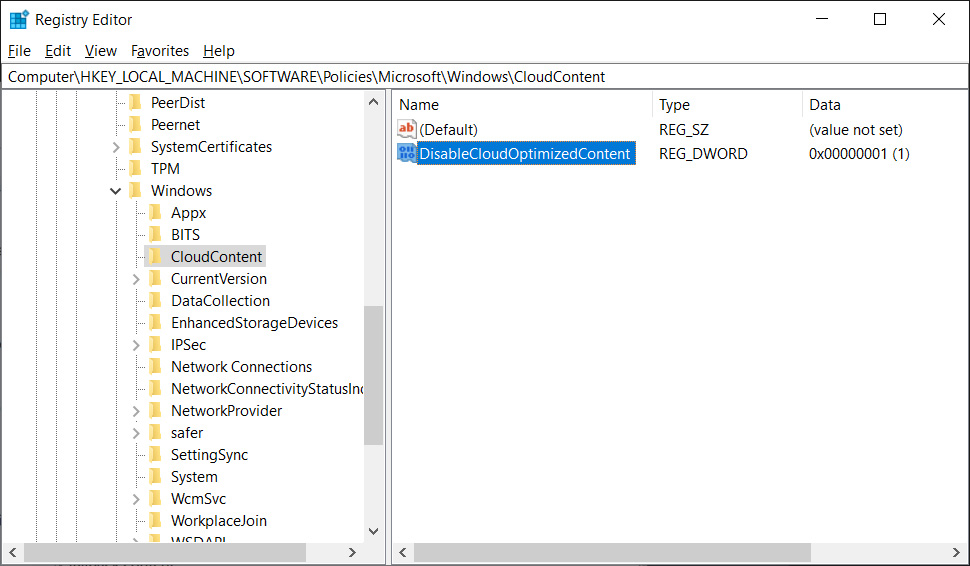Click the EnhancedStorageDevices folder icon
This screenshot has width=970, height=566.
(x=156, y=322)
